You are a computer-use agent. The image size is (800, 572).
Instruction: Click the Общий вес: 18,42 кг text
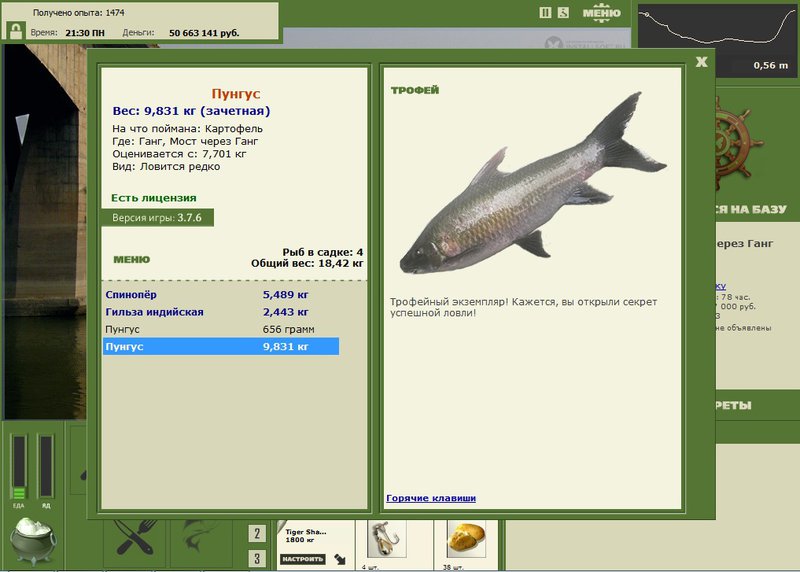(x=307, y=263)
